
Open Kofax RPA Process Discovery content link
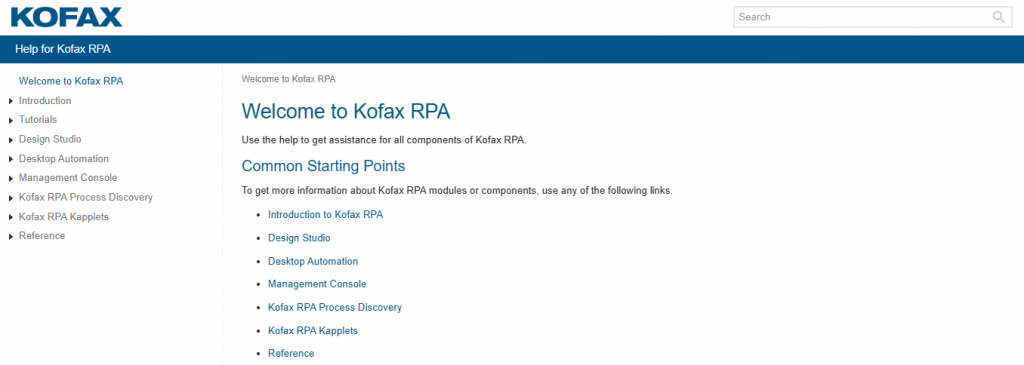[x=335, y=307]
